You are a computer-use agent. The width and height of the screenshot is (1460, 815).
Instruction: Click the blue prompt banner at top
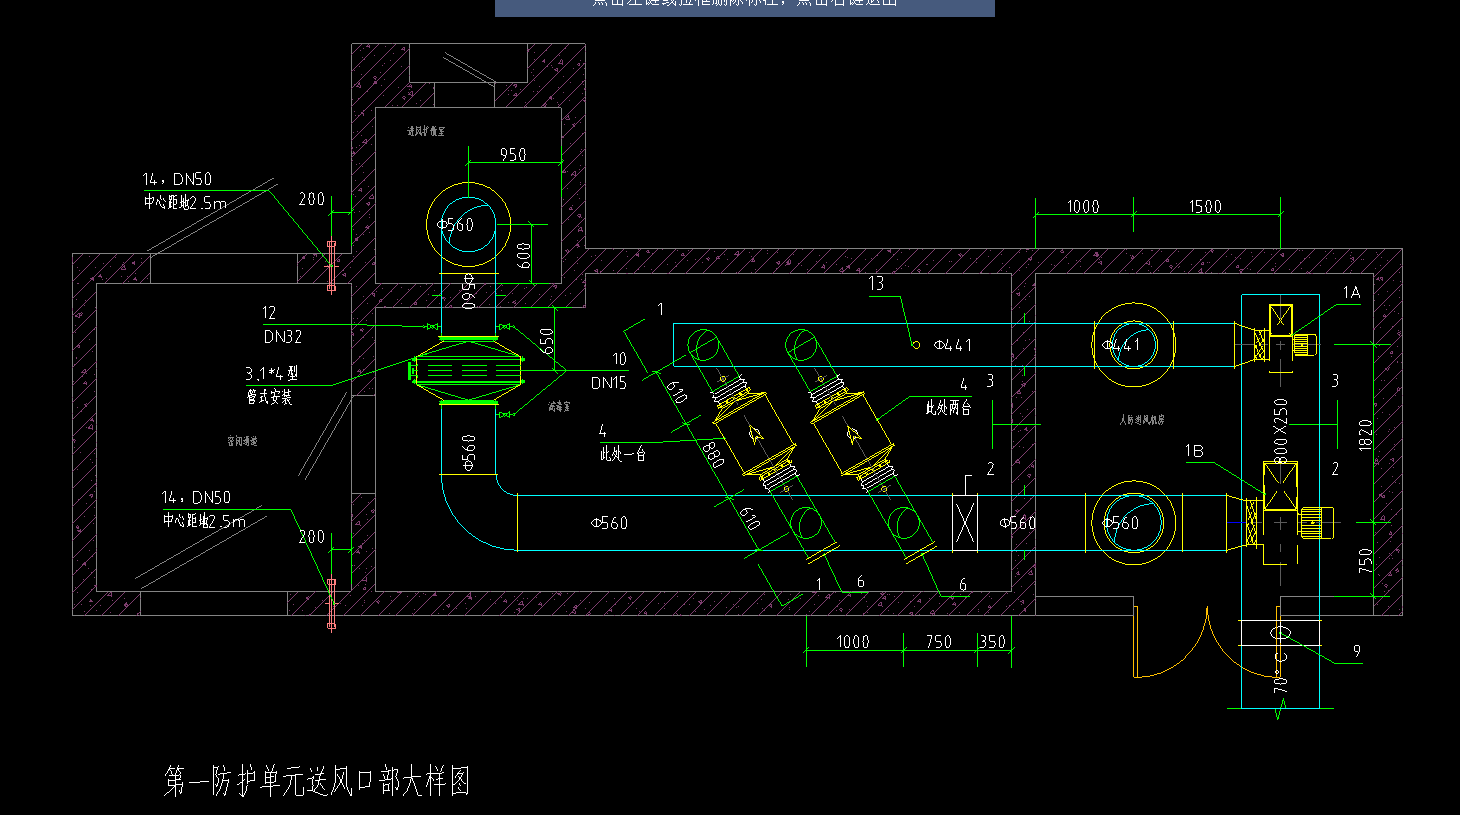(745, 8)
